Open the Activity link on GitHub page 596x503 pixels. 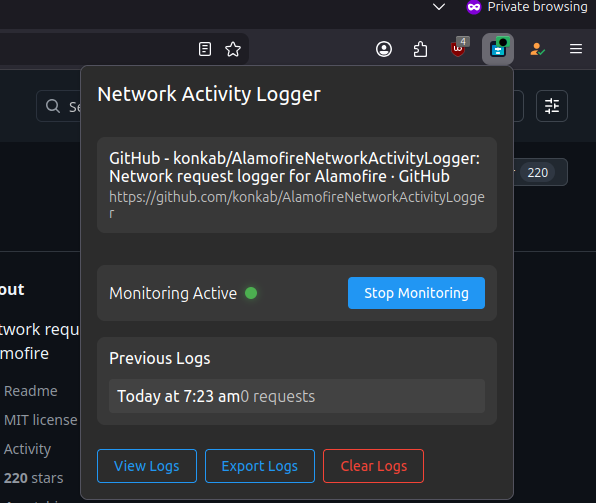point(27,449)
